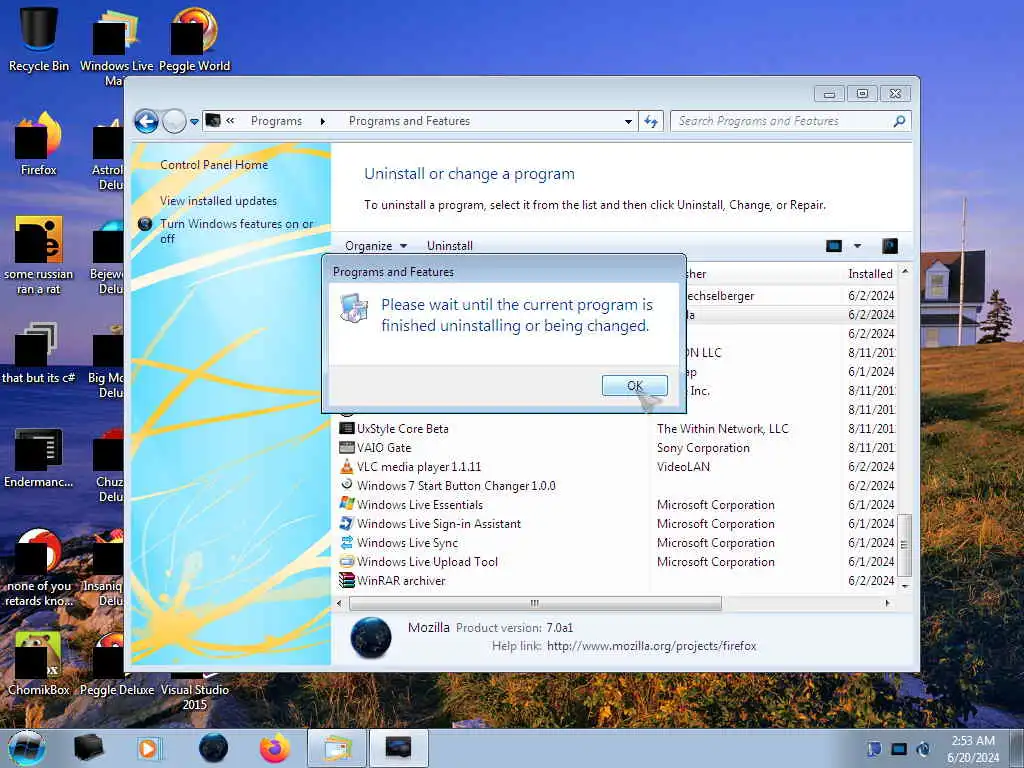Click the WinRAR books icon in the list
This screenshot has width=1024, height=768.
click(347, 580)
